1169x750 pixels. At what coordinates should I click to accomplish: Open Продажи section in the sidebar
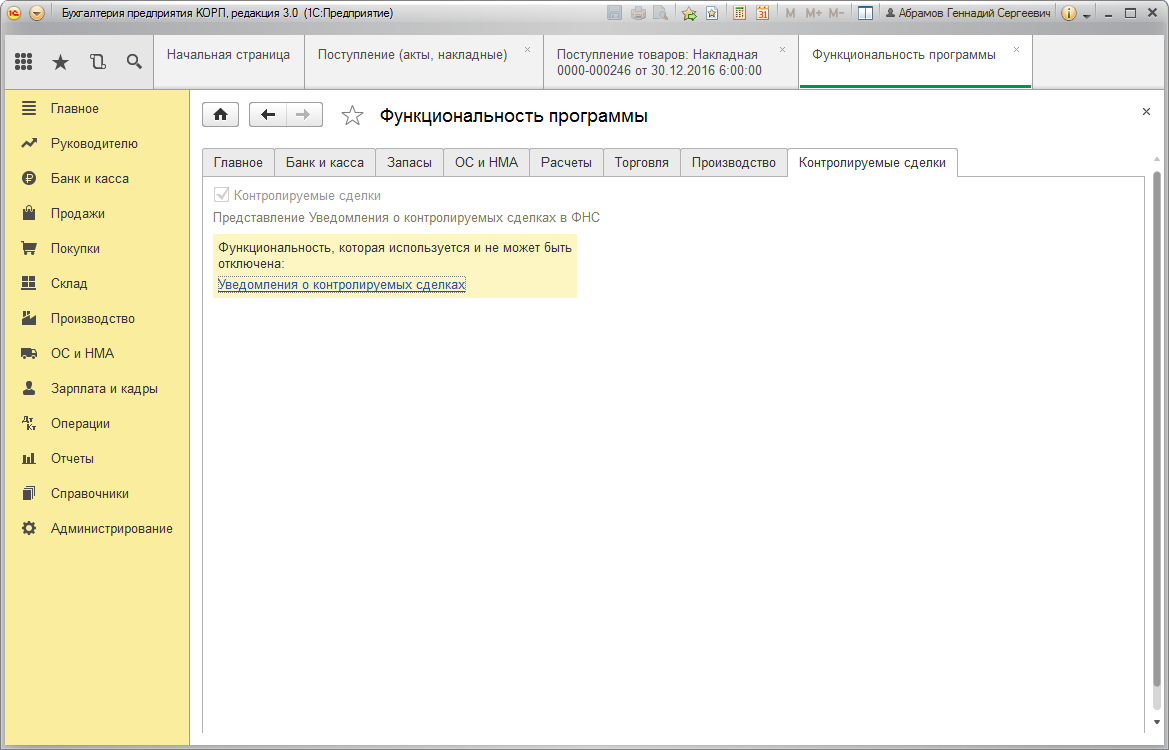[97, 213]
